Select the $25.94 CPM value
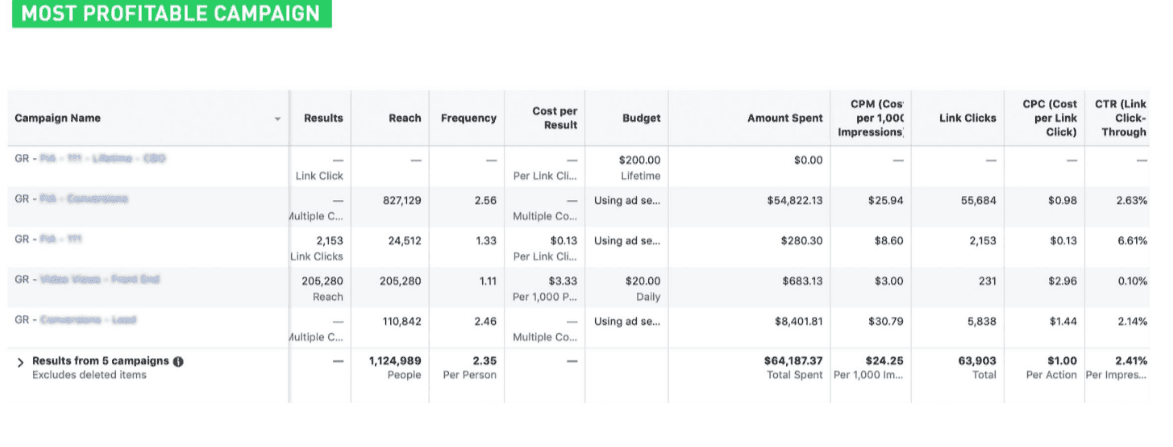 [885, 200]
